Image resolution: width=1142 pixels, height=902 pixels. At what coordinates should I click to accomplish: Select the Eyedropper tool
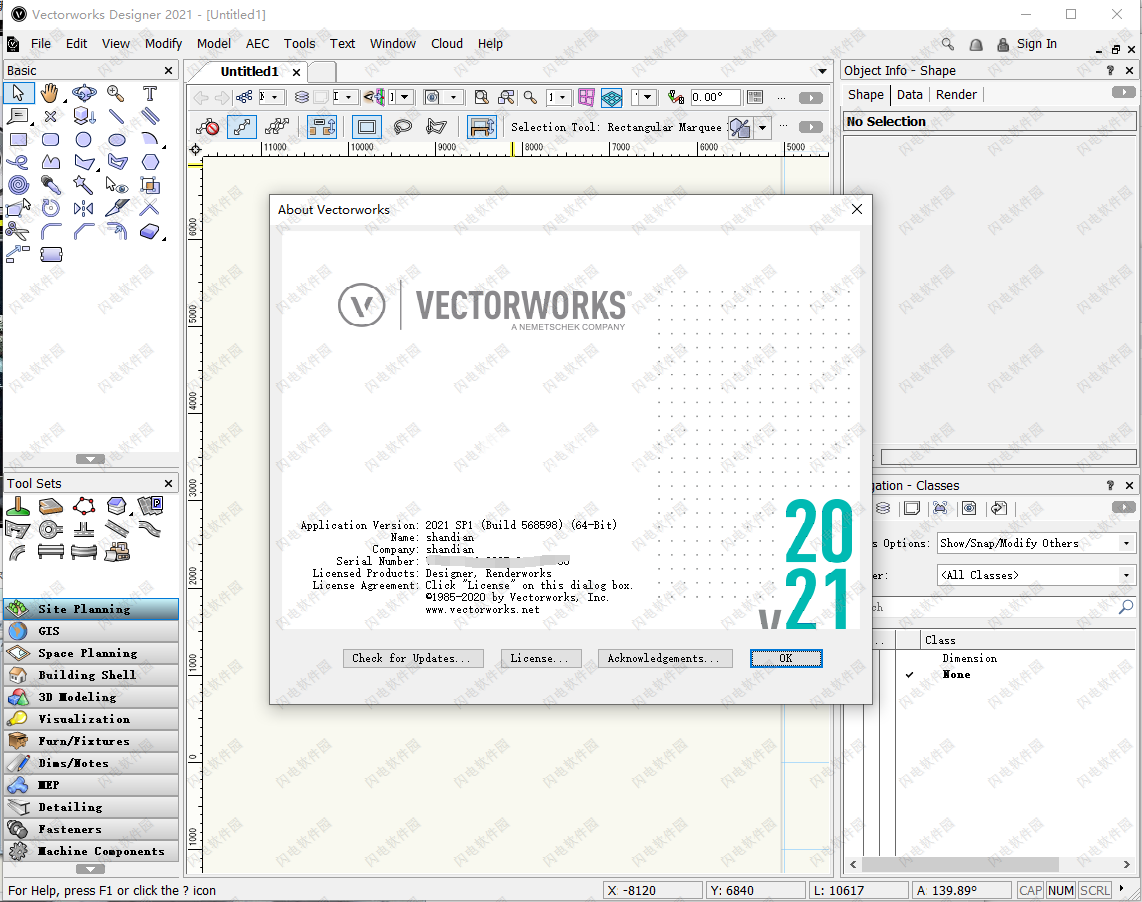50,185
